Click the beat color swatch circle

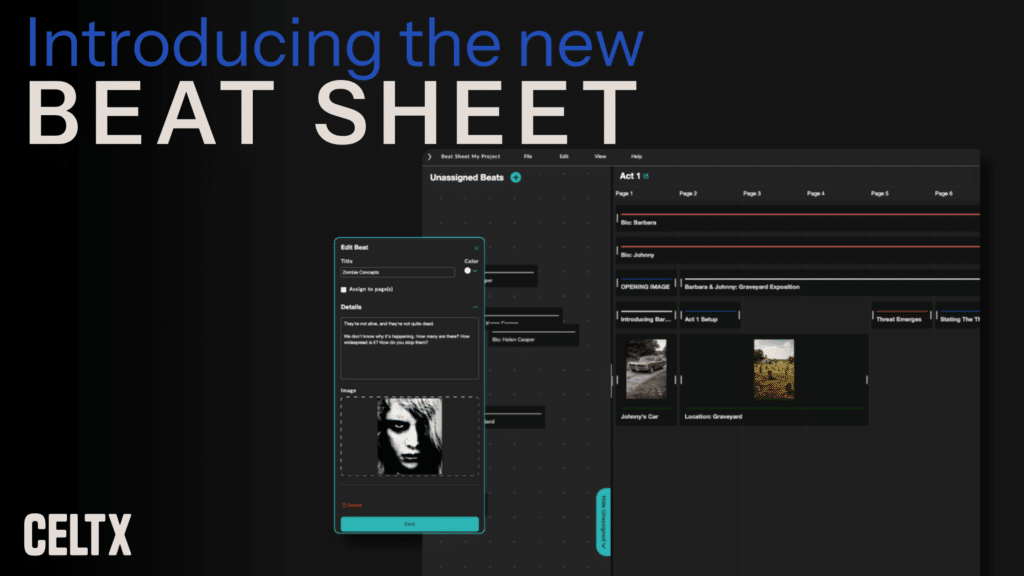[x=468, y=270]
